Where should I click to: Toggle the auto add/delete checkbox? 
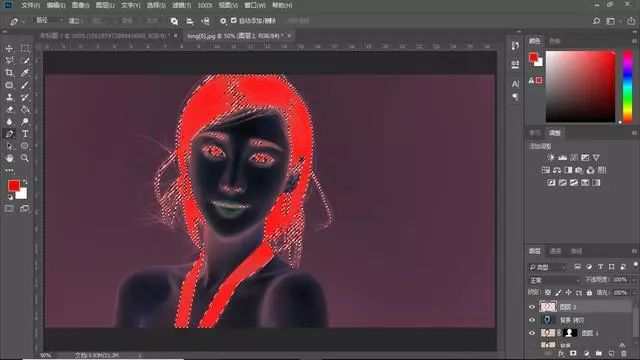(233, 20)
